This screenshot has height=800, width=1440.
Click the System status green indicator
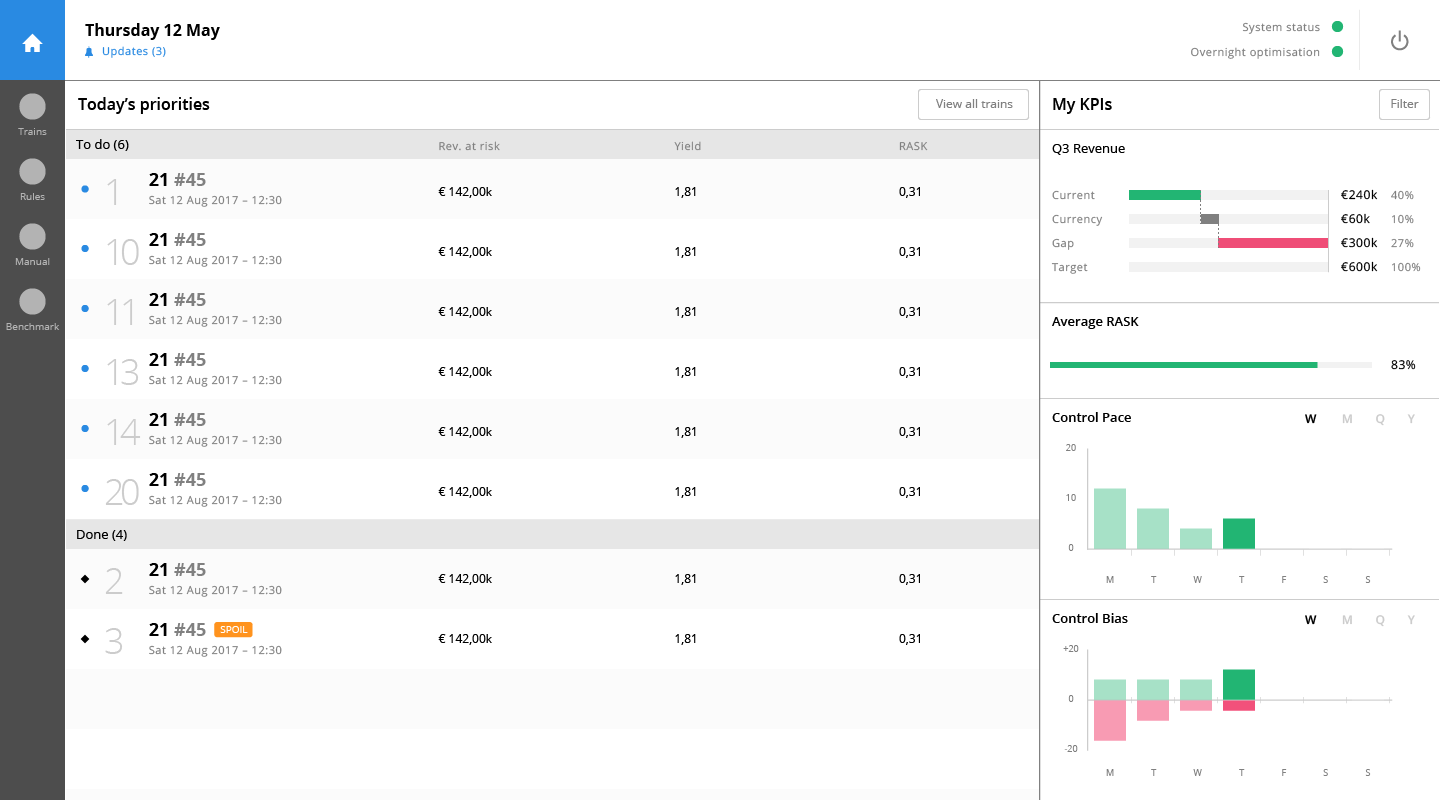click(1337, 27)
